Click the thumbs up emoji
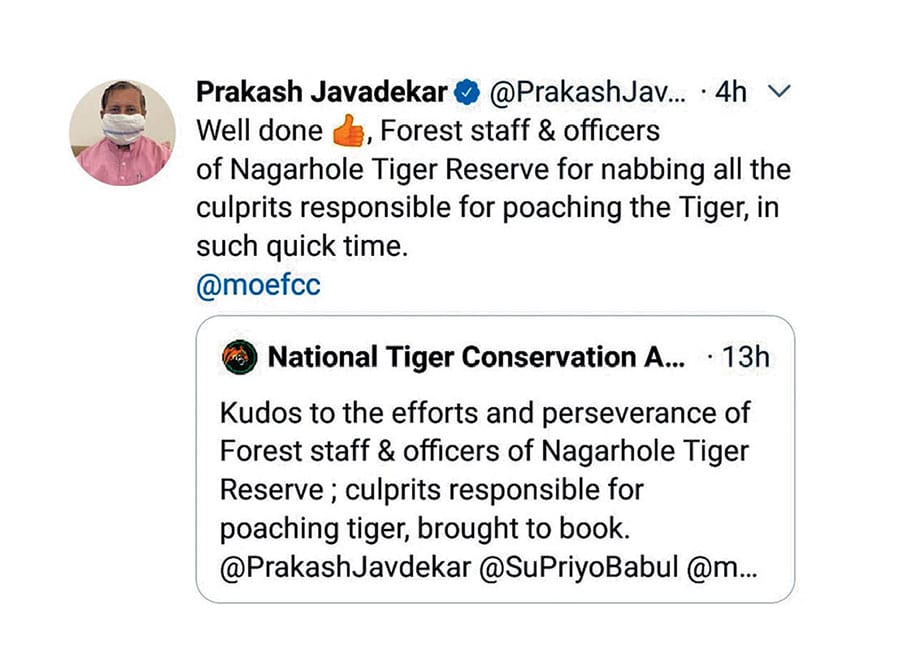 tap(348, 132)
